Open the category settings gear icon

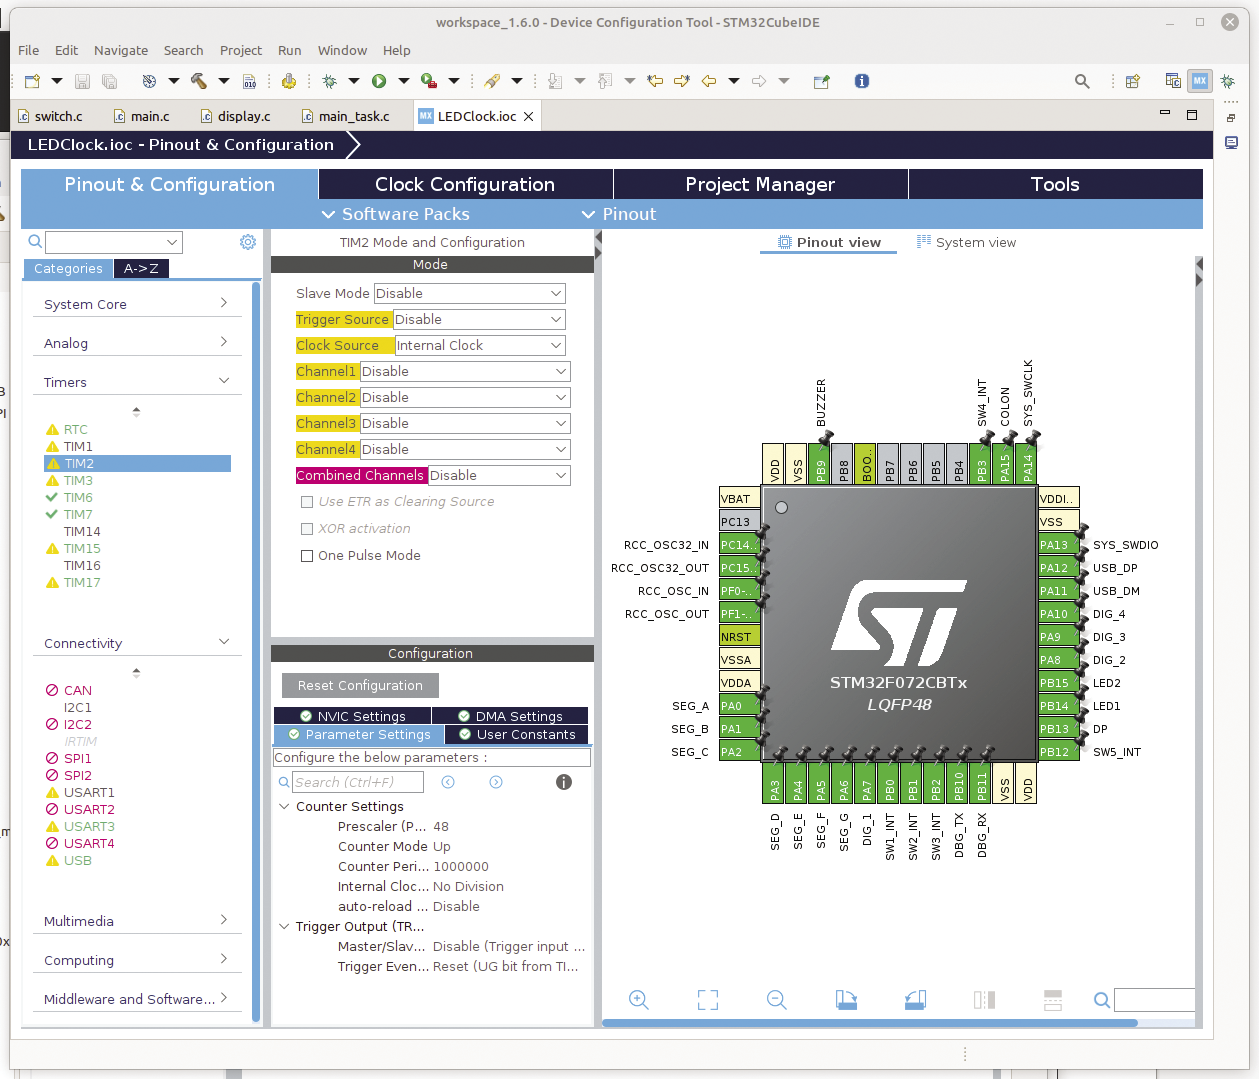tap(248, 242)
